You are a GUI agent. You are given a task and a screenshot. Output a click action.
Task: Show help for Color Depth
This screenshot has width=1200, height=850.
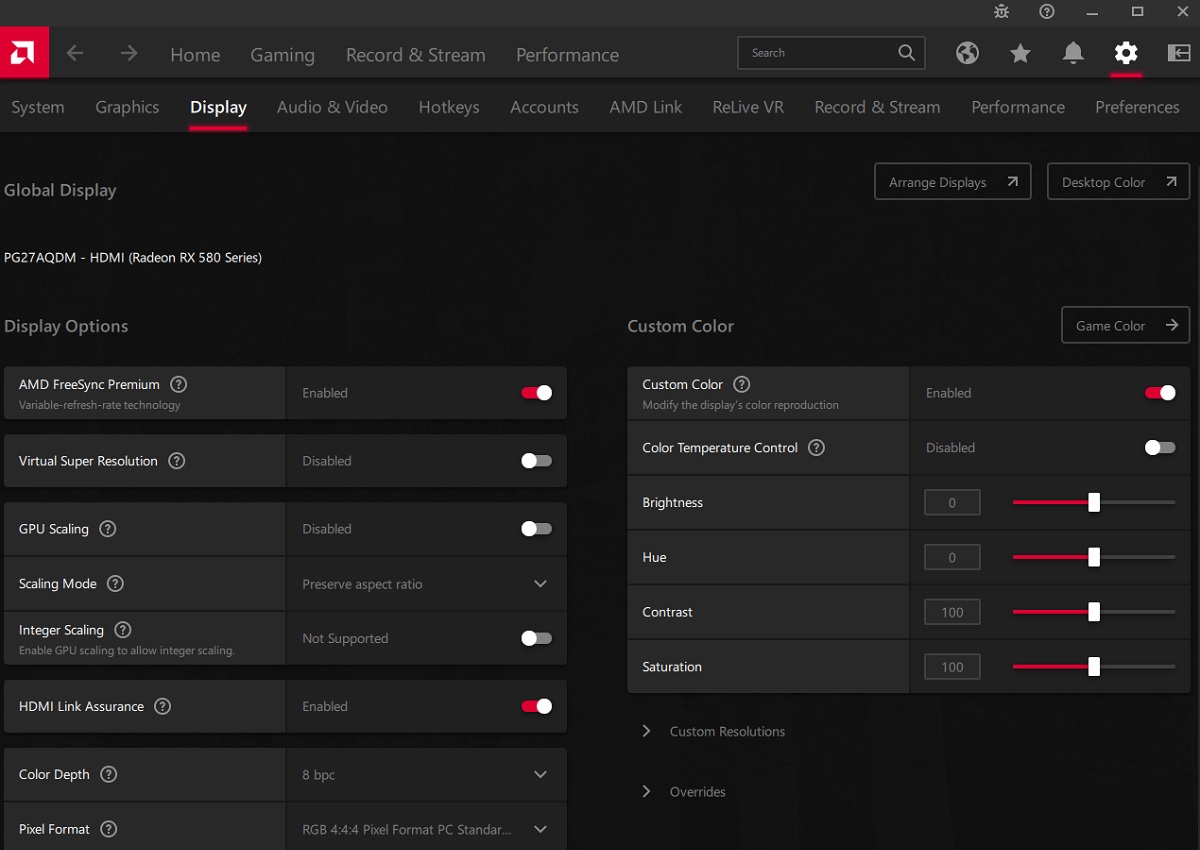tap(108, 774)
